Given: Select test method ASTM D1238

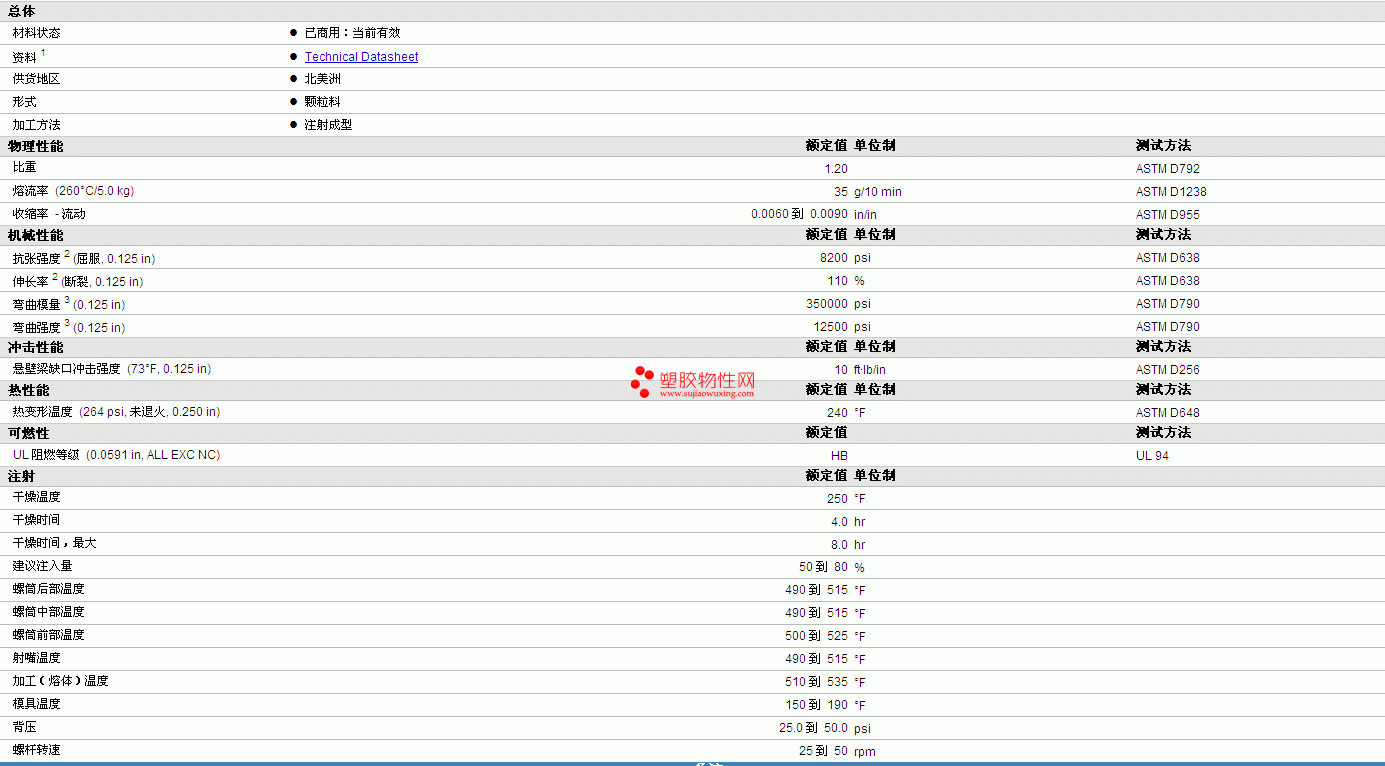Looking at the screenshot, I should (1171, 192).
